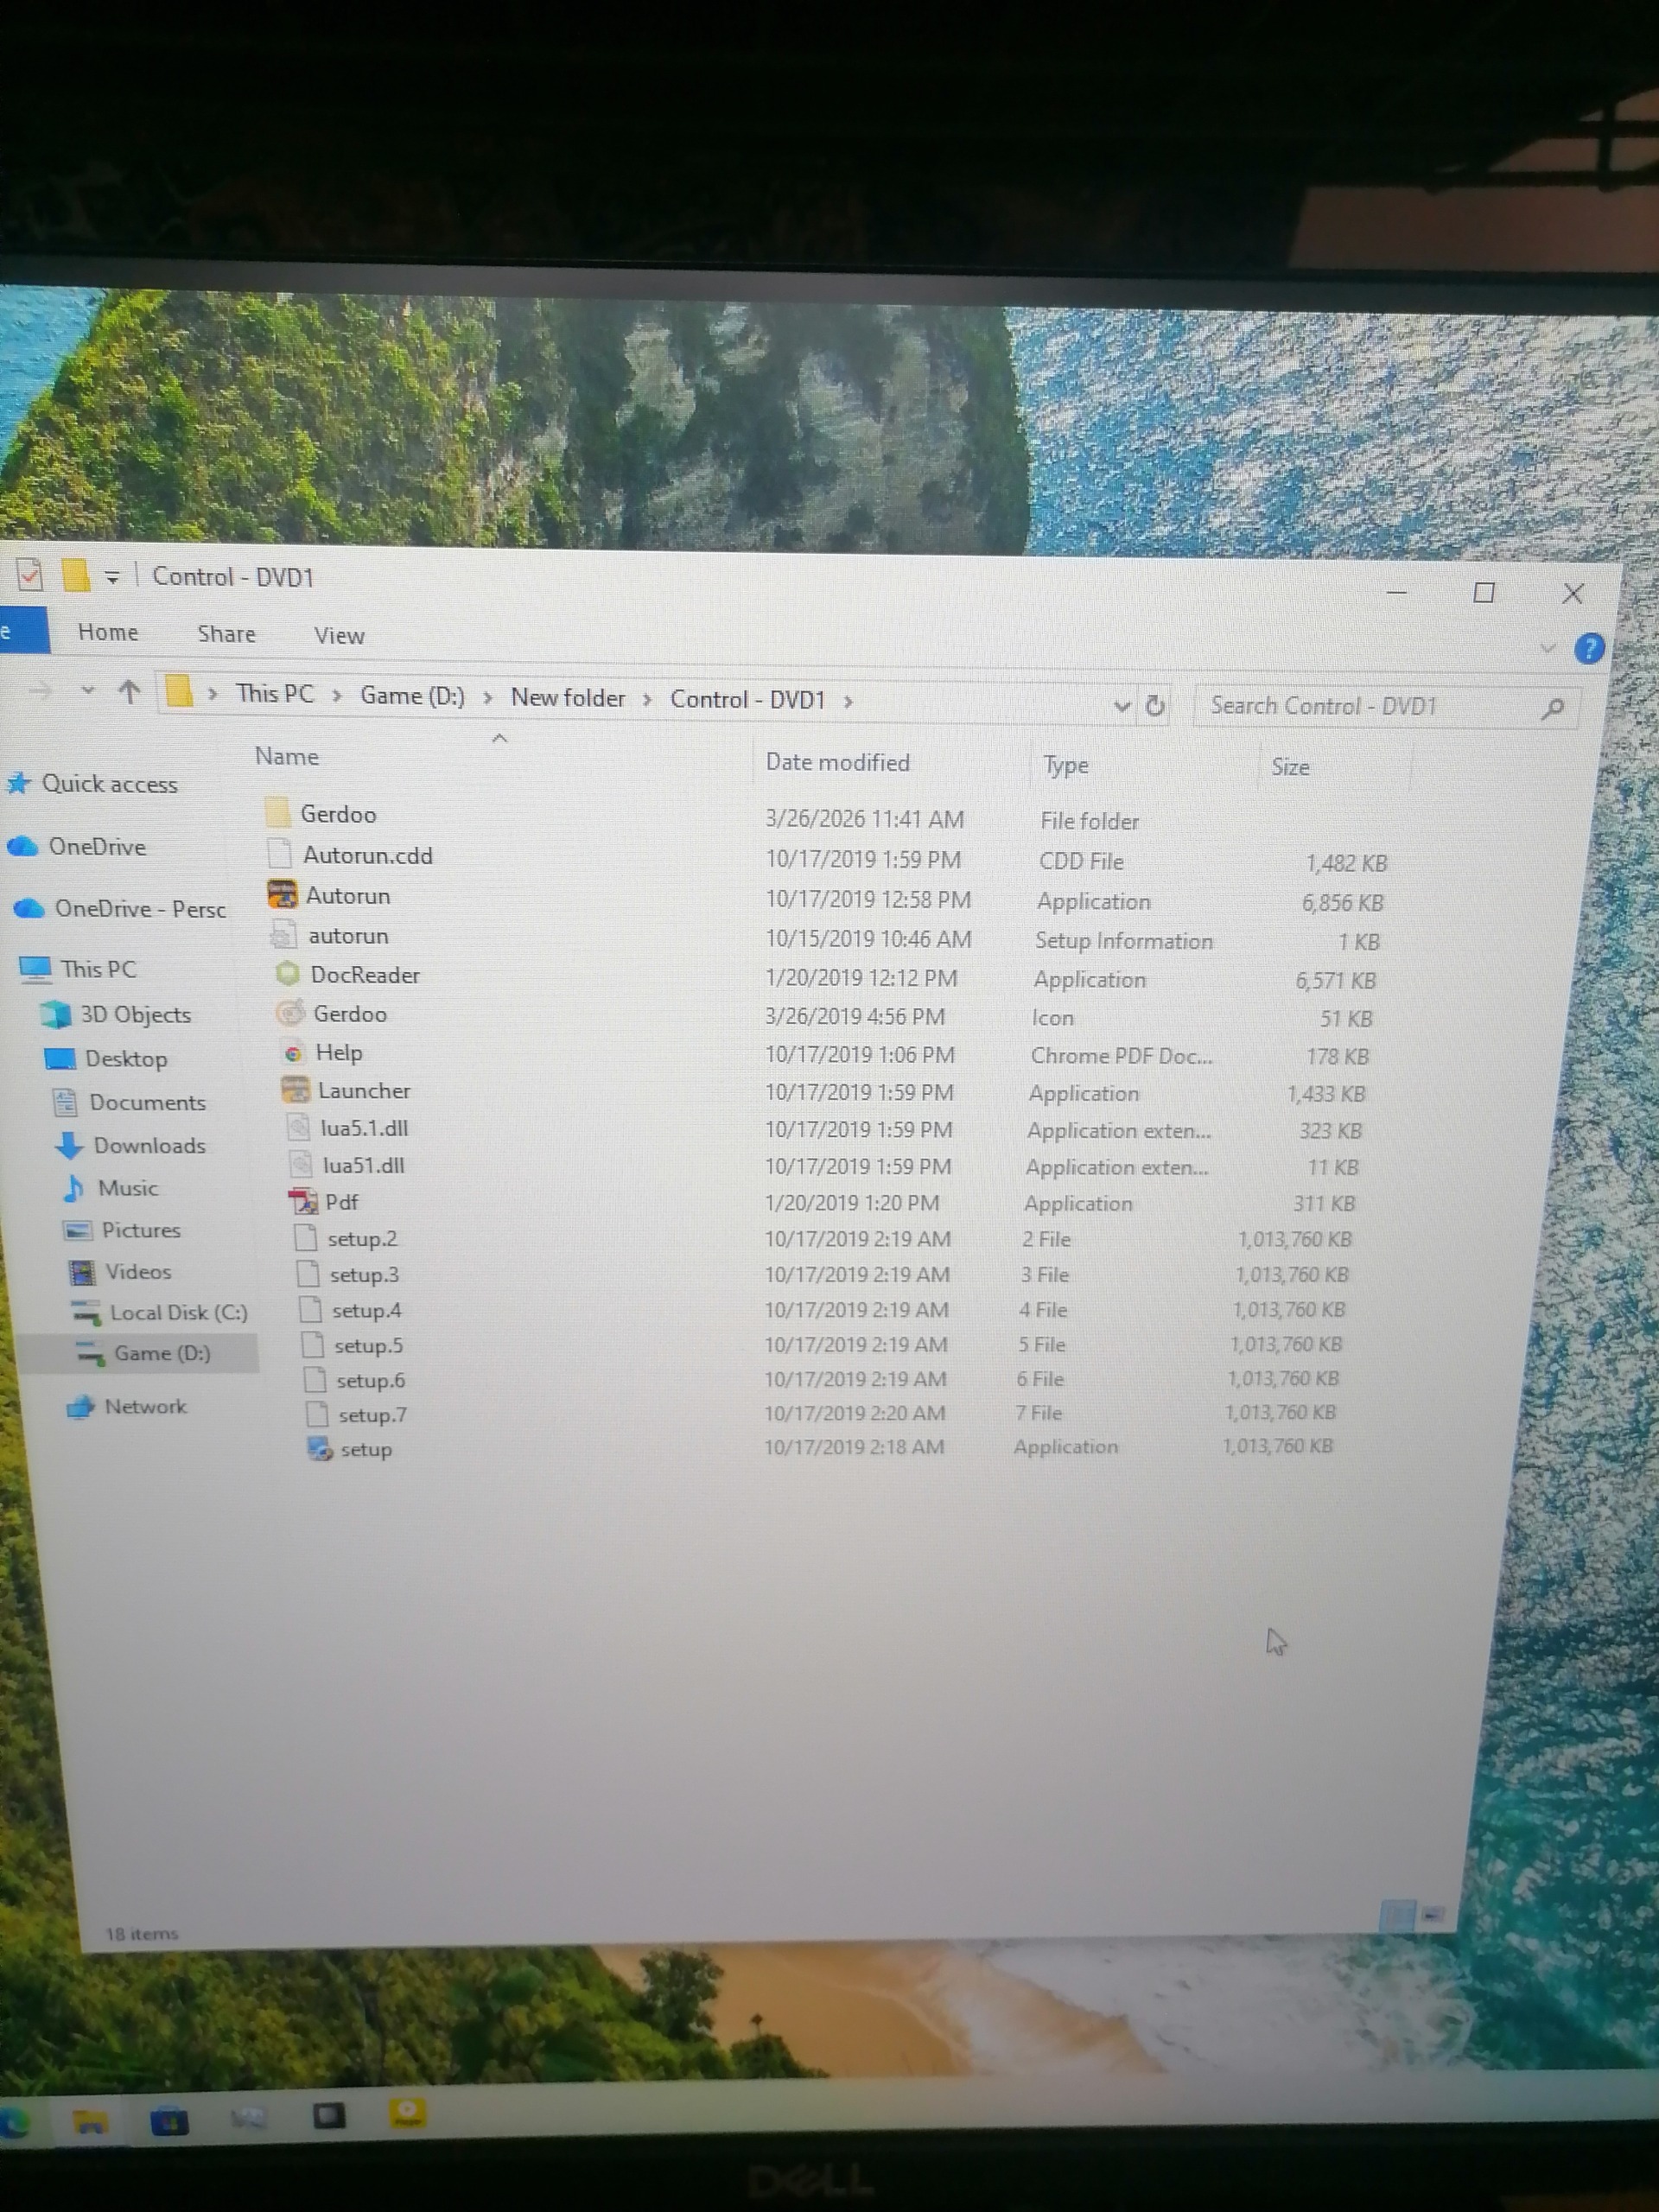Open Microsoft Store from the taskbar
This screenshot has height=2212, width=1659.
tap(169, 2119)
